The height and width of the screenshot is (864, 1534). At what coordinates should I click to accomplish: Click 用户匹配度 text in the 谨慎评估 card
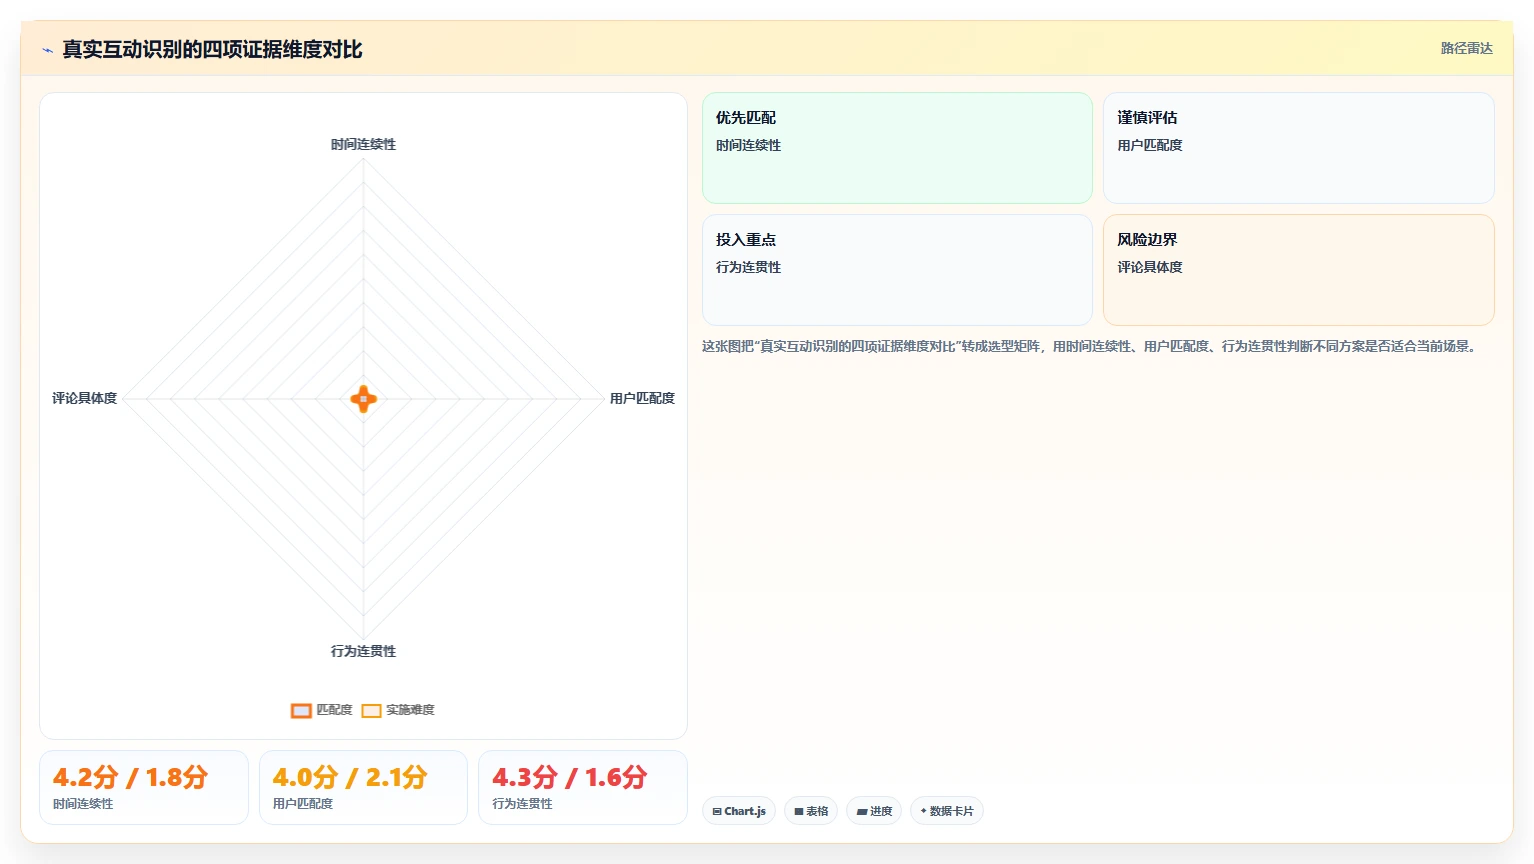click(1150, 145)
